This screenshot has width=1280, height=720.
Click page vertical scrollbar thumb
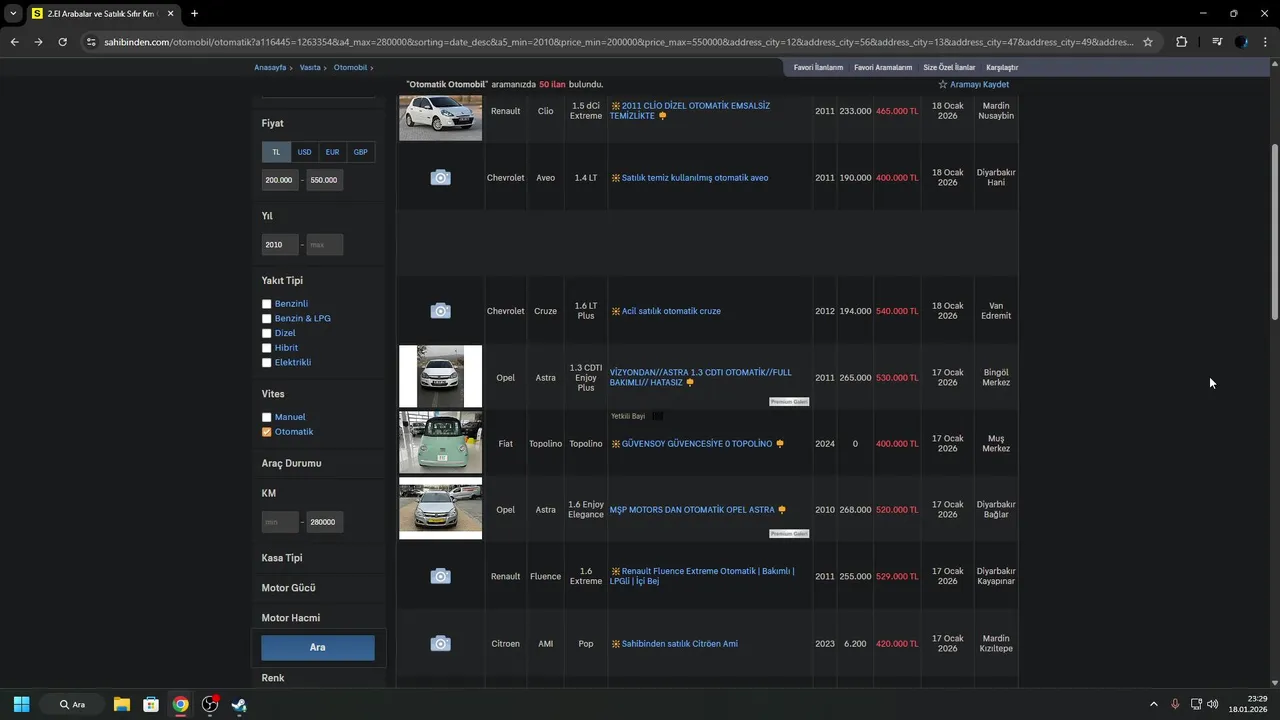click(x=1274, y=232)
